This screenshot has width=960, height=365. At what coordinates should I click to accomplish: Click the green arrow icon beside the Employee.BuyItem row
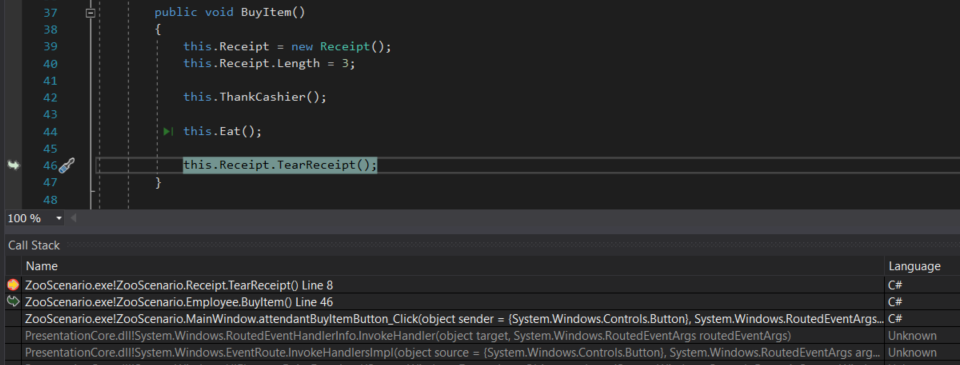point(13,301)
